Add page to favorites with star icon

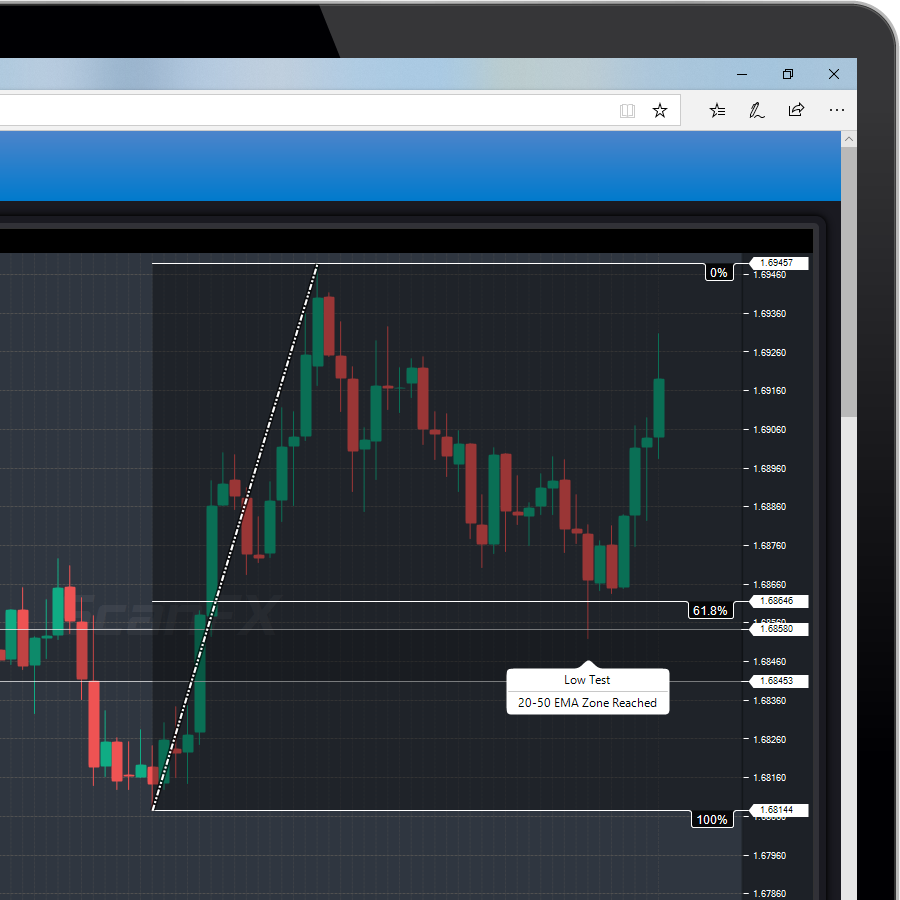tap(660, 111)
